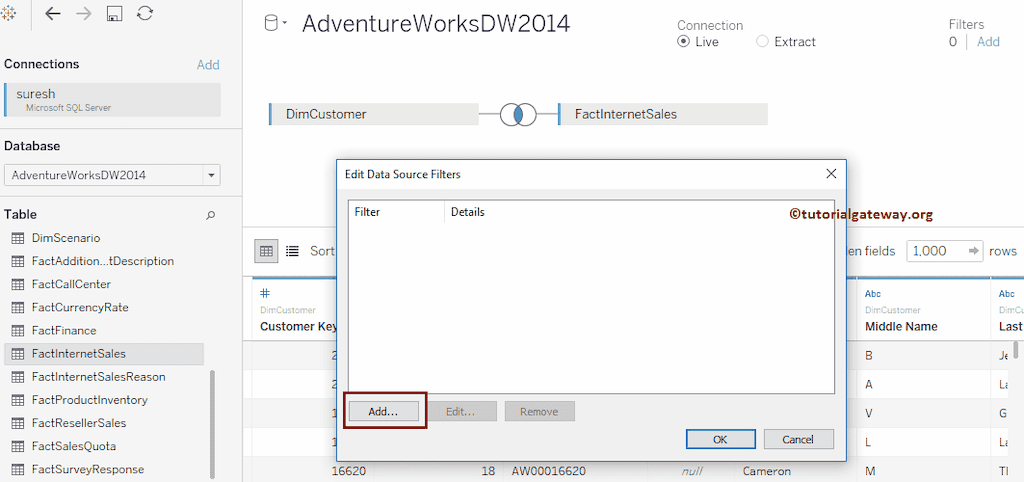Screen dimensions: 1024x482
Task: Click the Middle Name column header
Action: click(923, 311)
